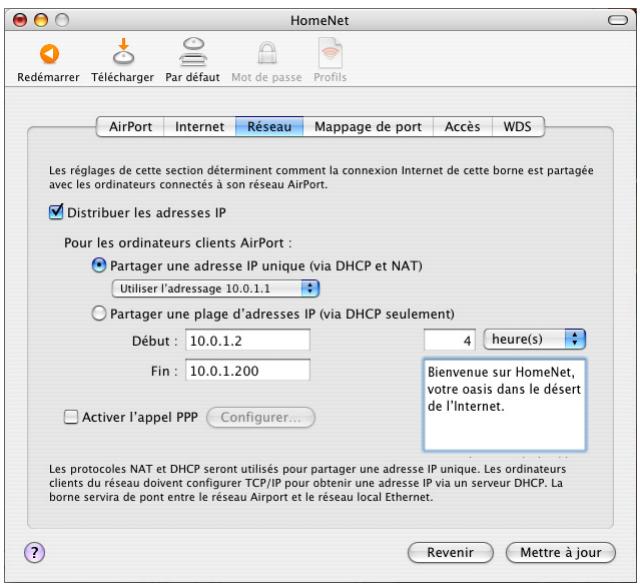Click the Fin address field 10.0.1.200
Image resolution: width=640 pixels, height=587 pixels.
click(248, 370)
